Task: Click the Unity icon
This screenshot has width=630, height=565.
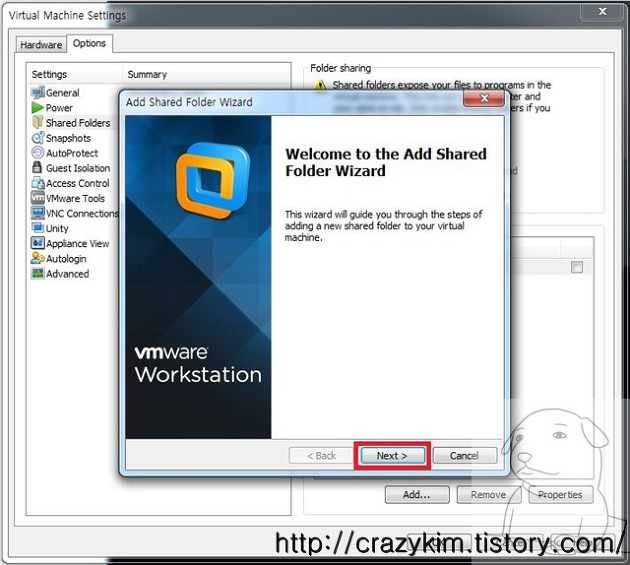Action: 38,228
